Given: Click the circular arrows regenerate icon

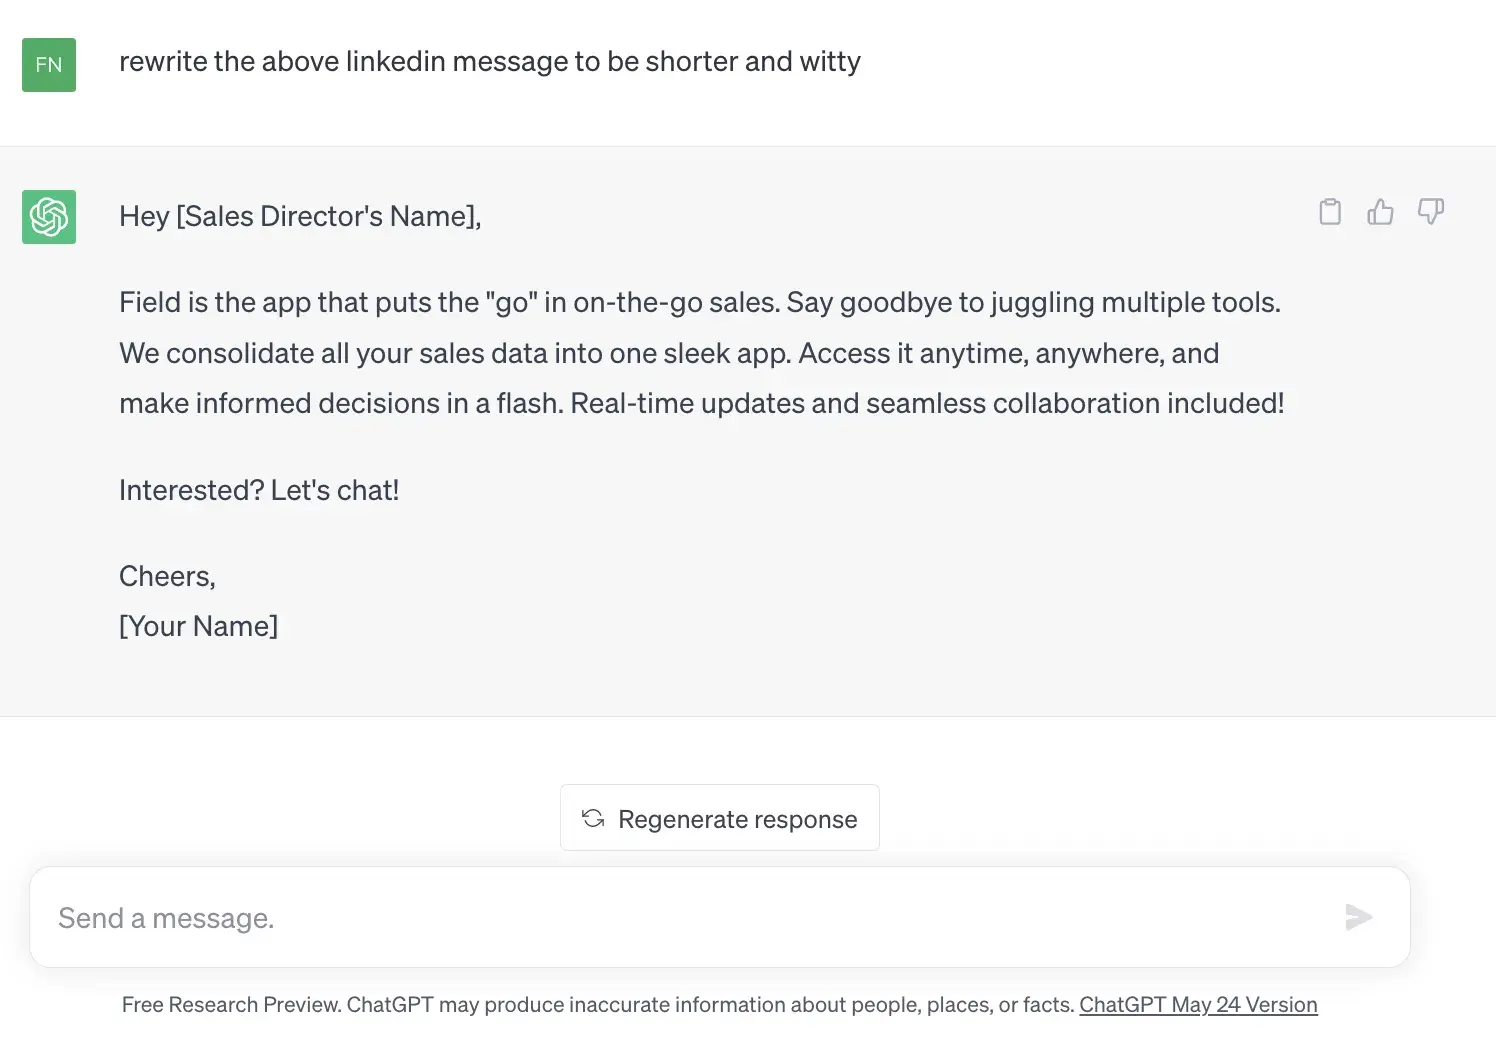Looking at the screenshot, I should [593, 819].
